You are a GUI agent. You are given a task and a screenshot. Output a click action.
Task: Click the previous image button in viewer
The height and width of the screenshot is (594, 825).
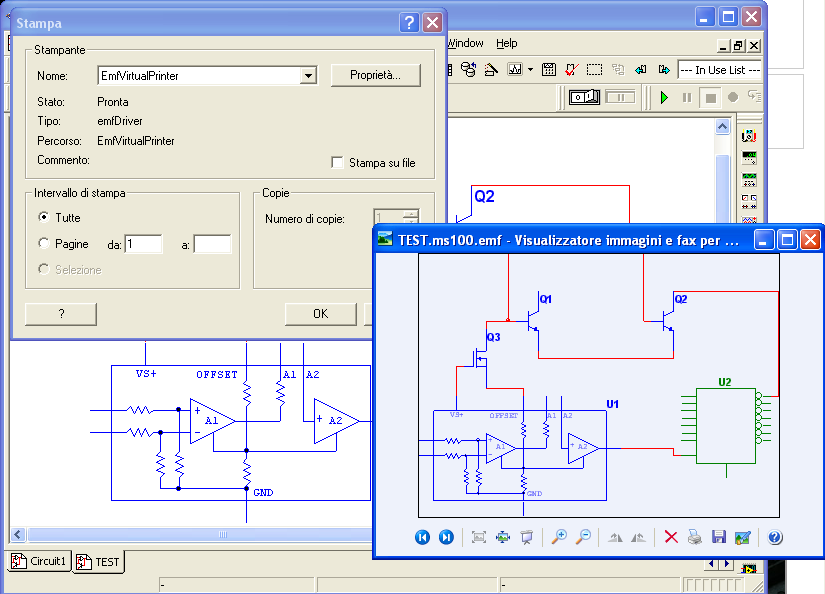tap(422, 538)
